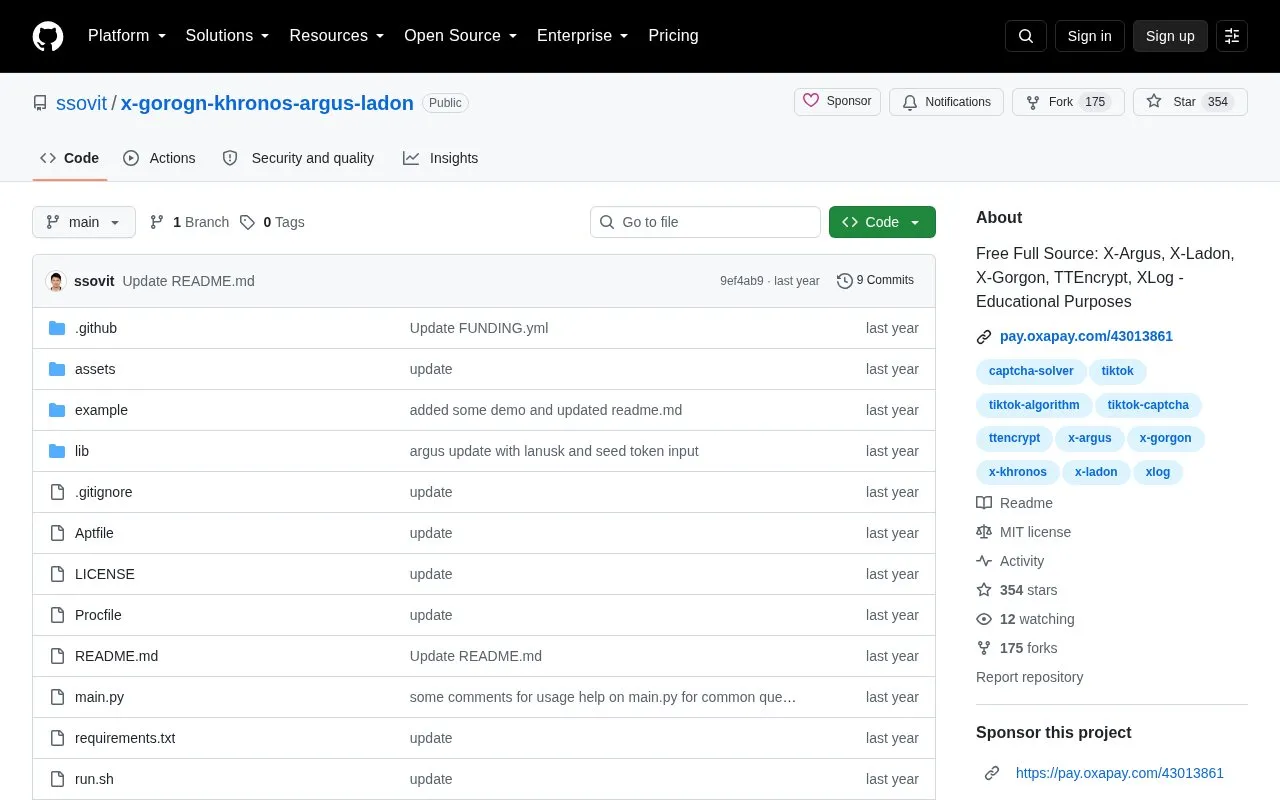1280x800 pixels.
Task: Click the Sign up button
Action: pyautogui.click(x=1170, y=36)
